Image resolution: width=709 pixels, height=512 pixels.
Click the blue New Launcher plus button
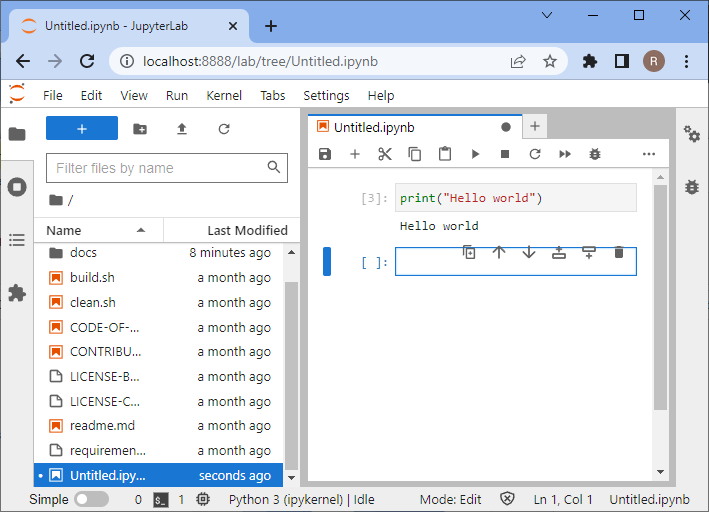[x=82, y=129]
